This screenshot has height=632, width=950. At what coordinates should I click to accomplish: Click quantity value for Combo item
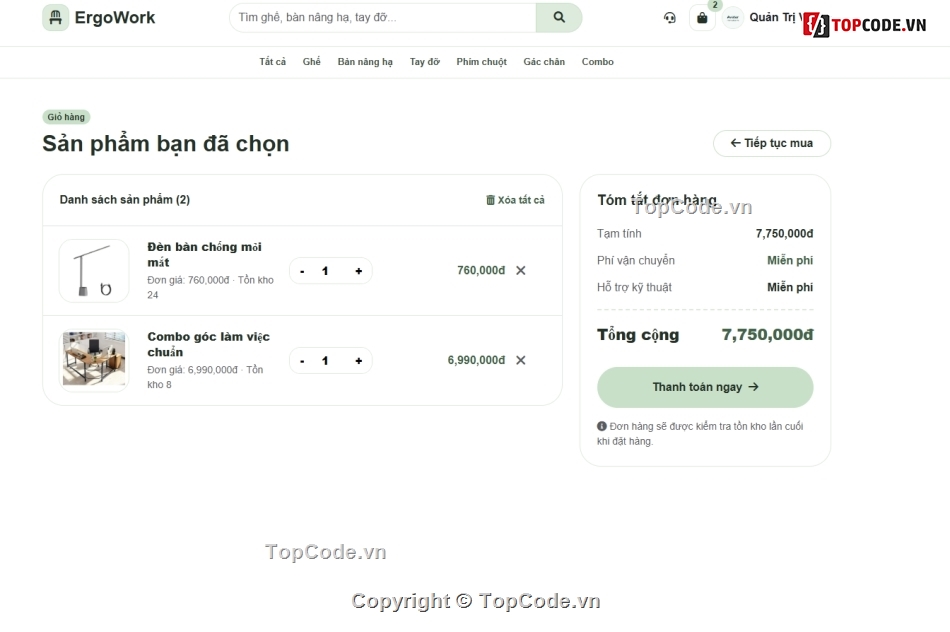tap(325, 361)
